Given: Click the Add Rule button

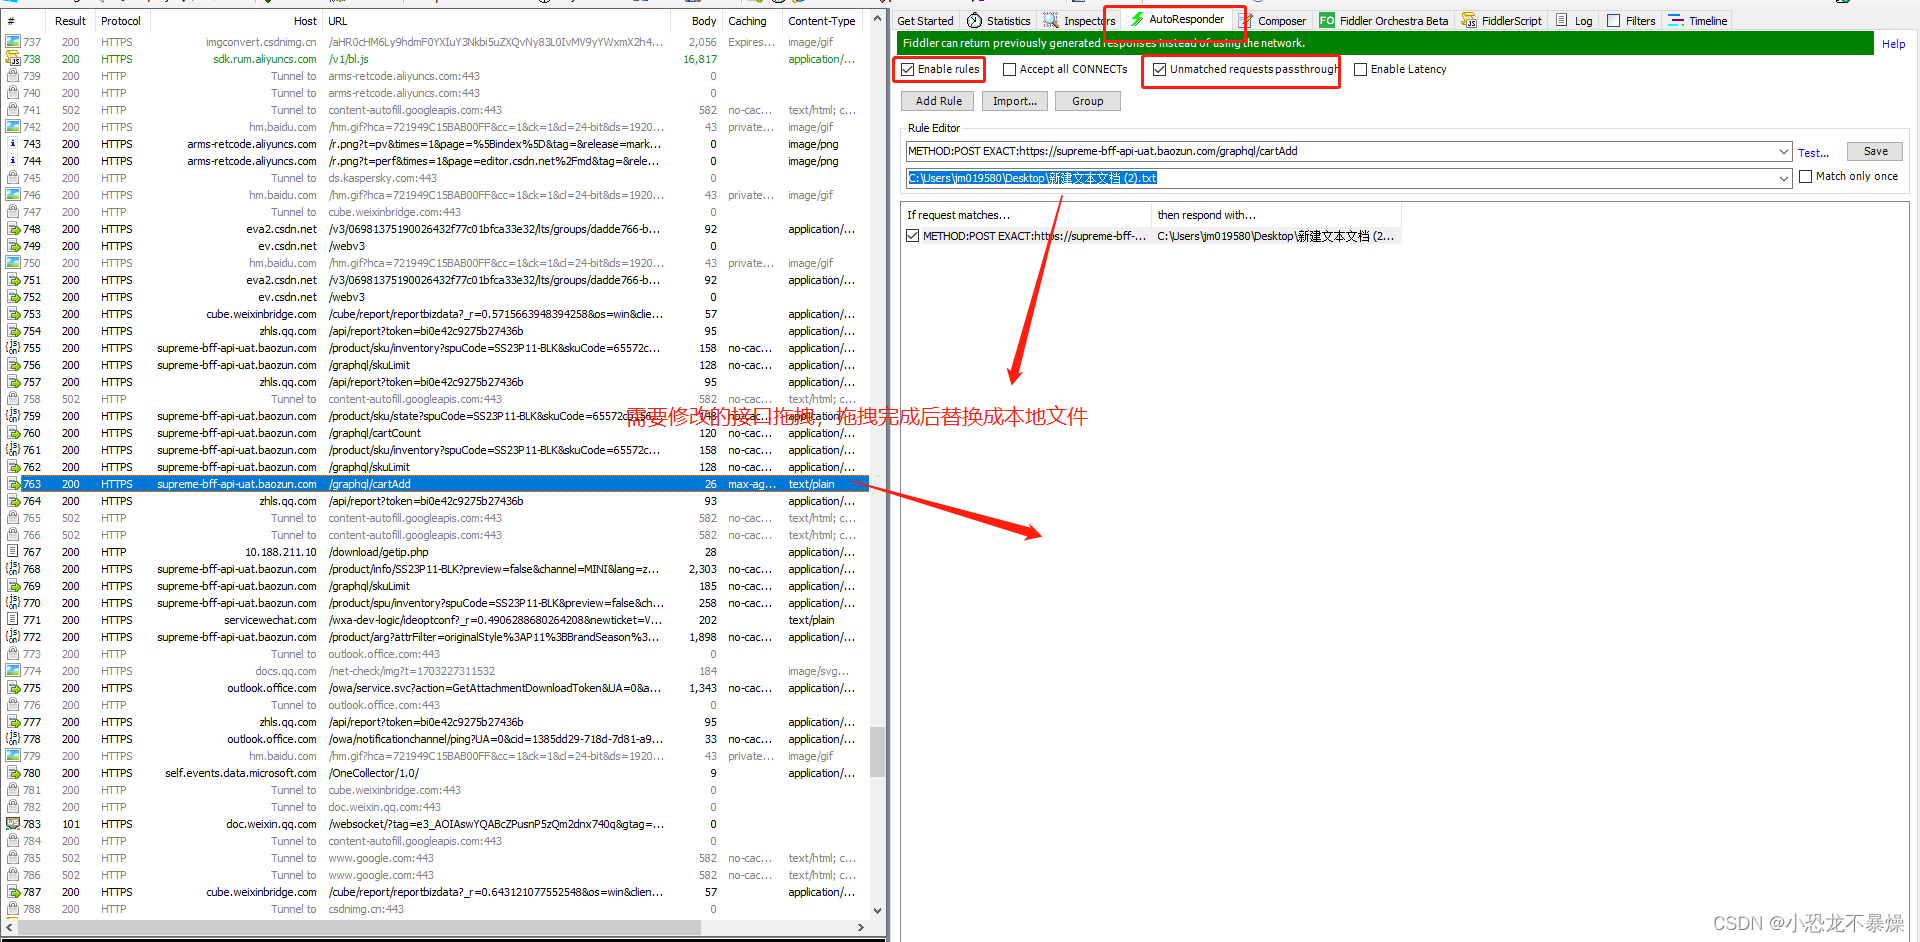Looking at the screenshot, I should (938, 101).
